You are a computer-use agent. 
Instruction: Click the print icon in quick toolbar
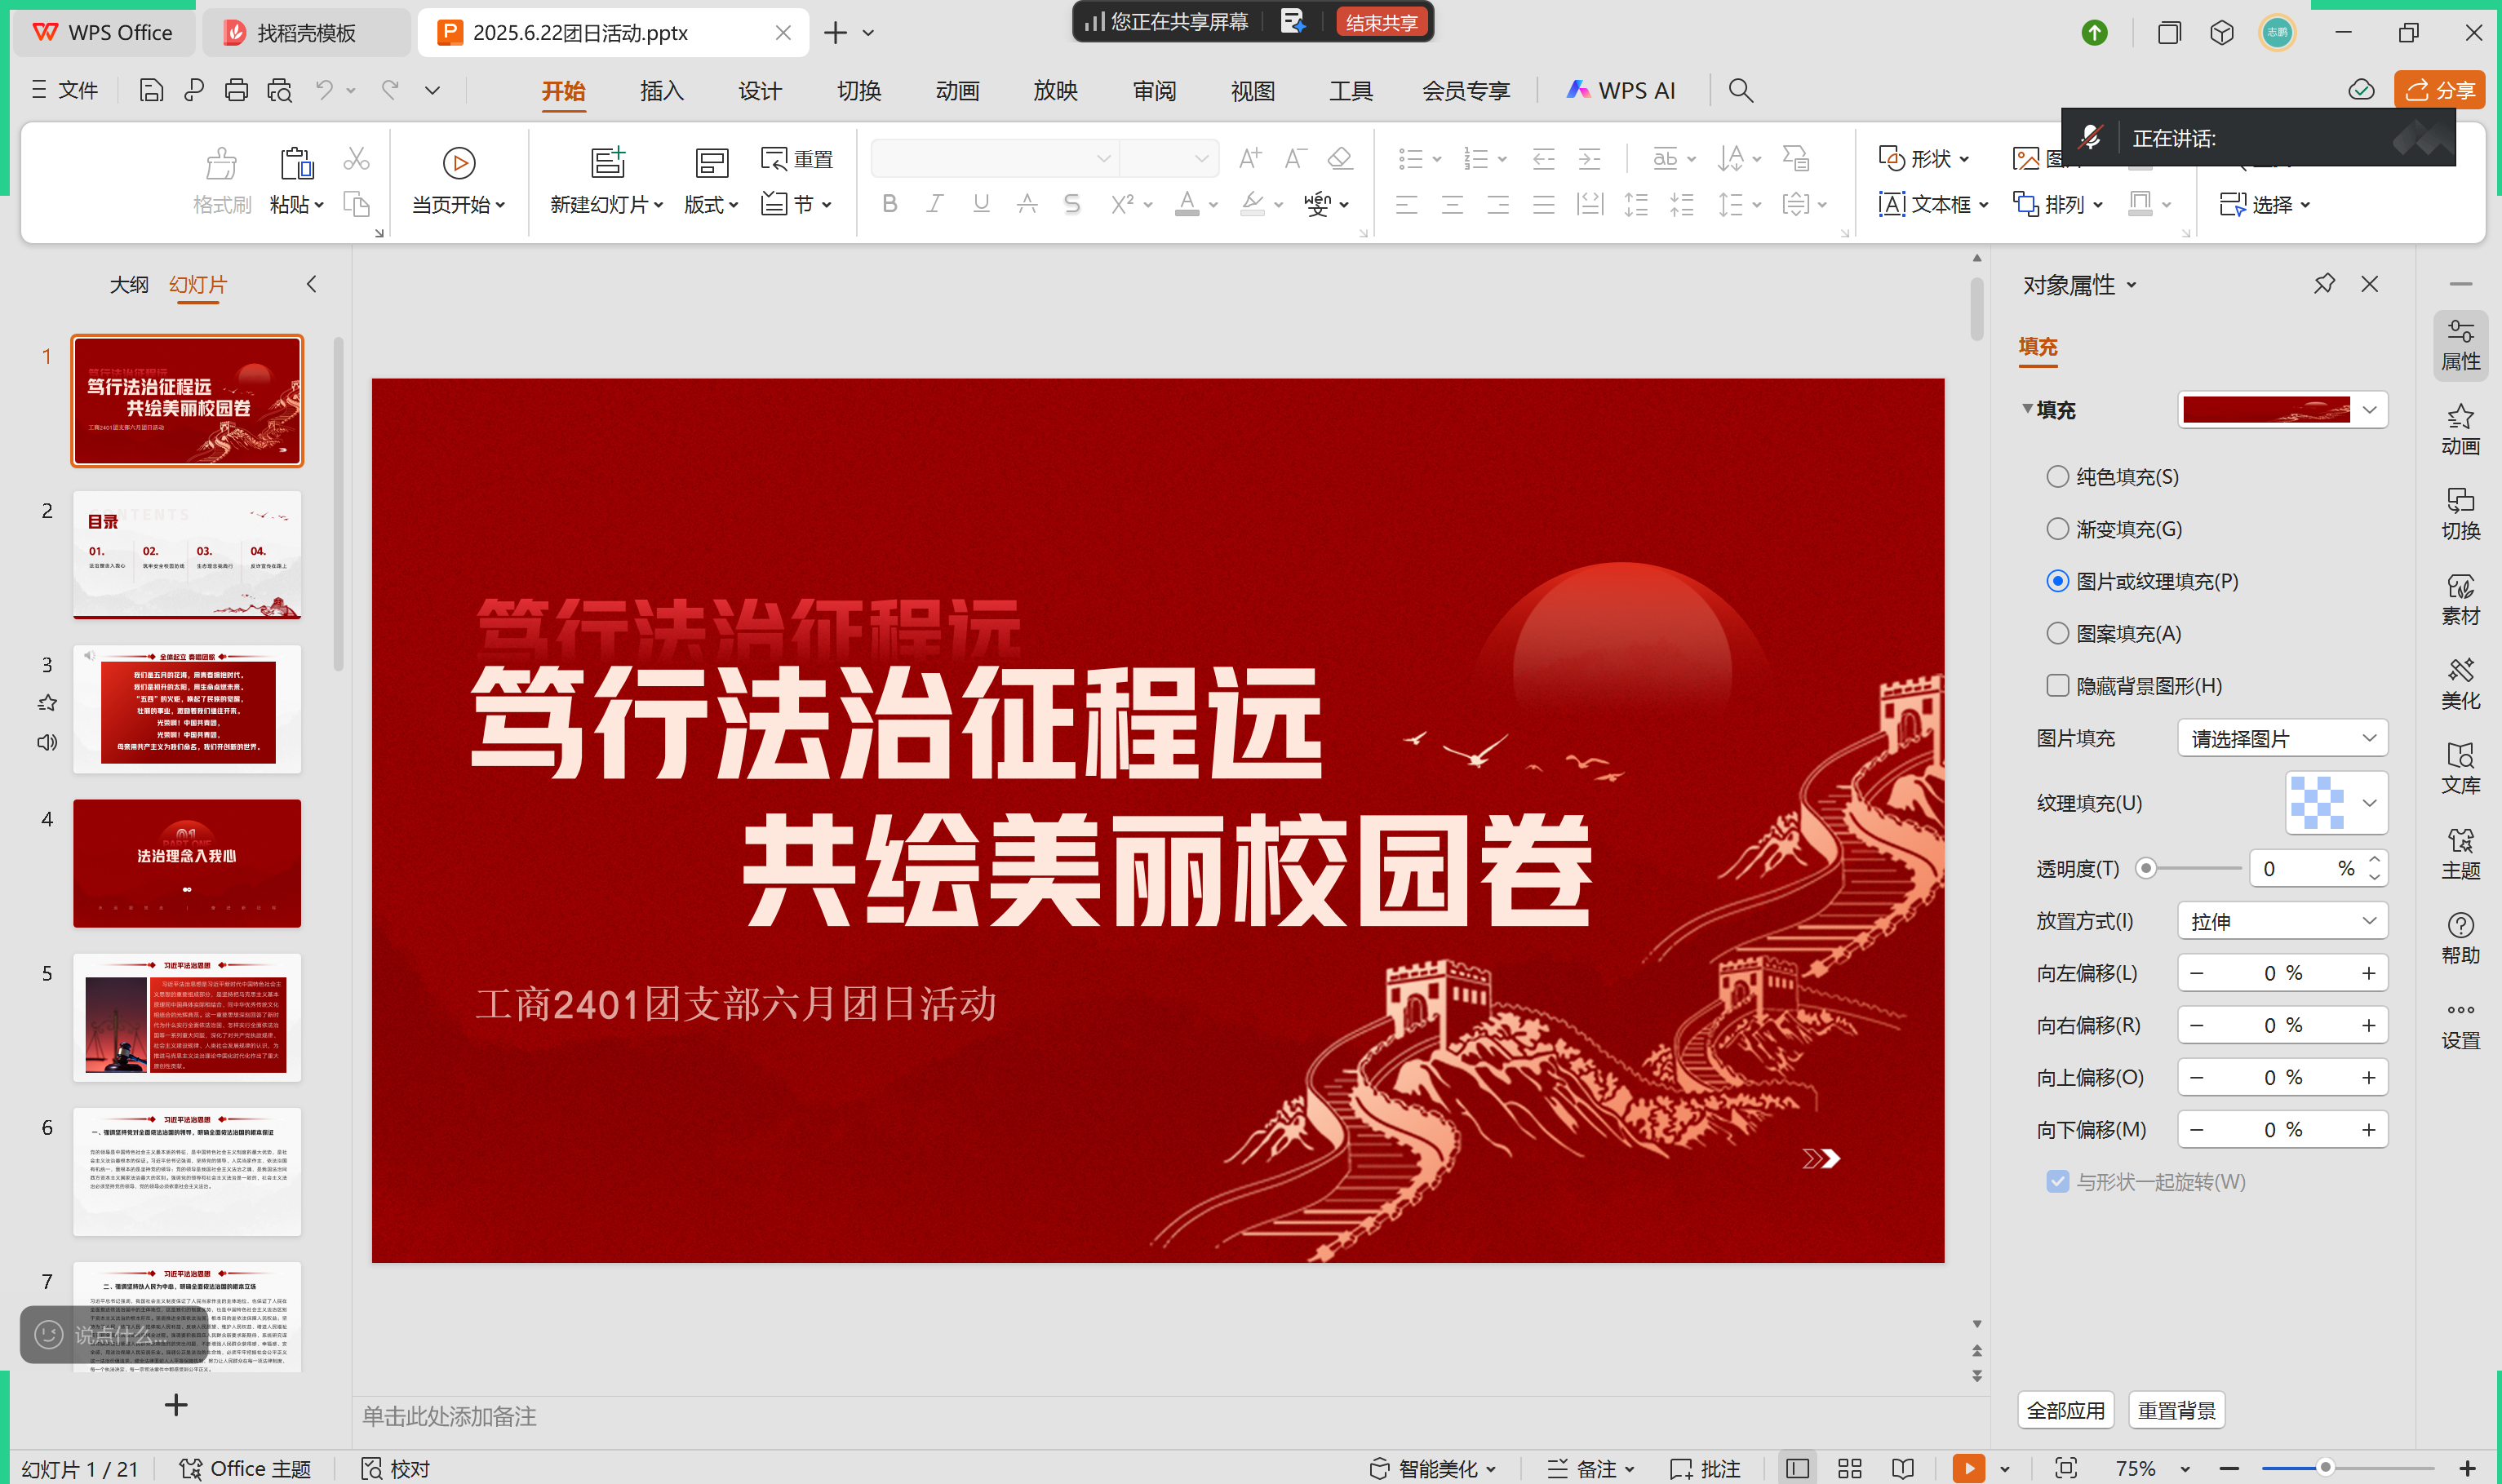pyautogui.click(x=236, y=91)
